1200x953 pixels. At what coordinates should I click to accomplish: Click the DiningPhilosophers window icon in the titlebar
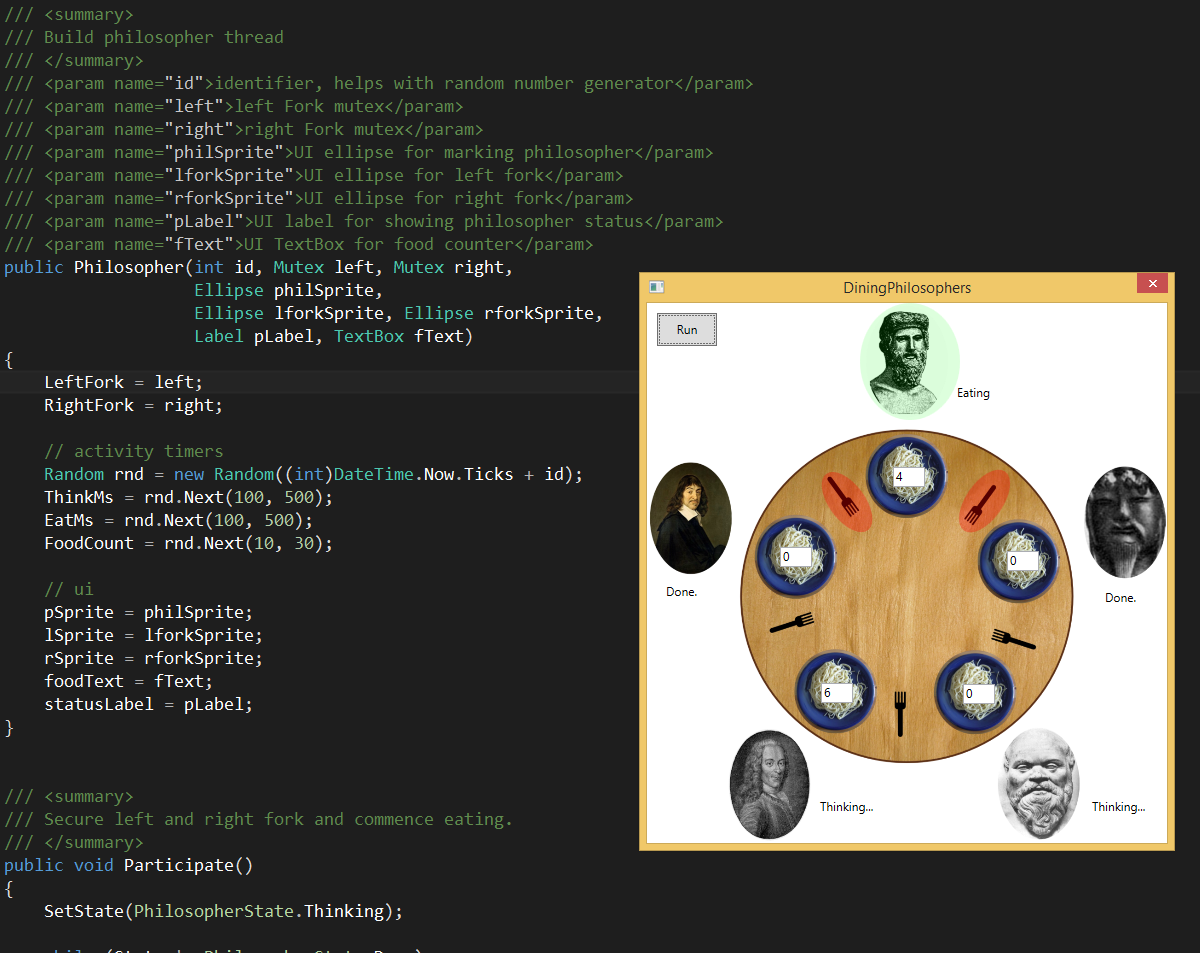click(x=656, y=286)
